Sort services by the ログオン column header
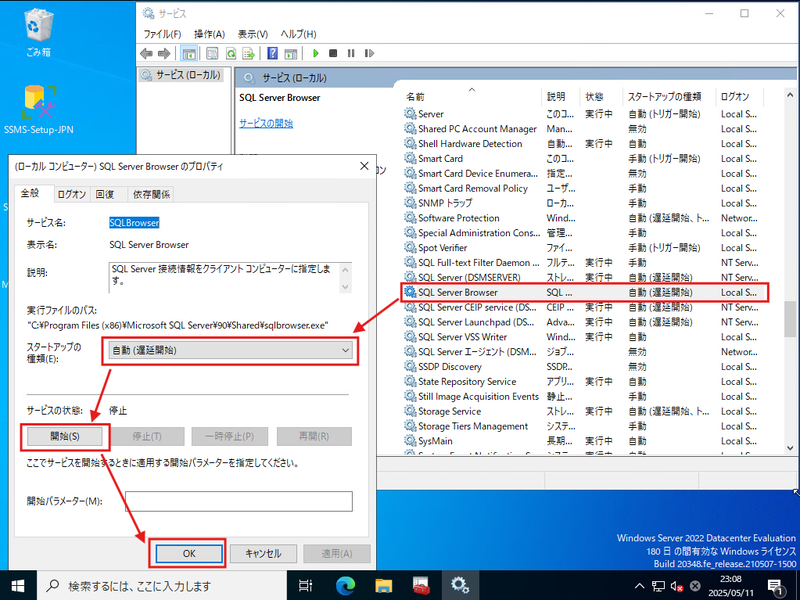This screenshot has height=600, width=800. point(740,96)
